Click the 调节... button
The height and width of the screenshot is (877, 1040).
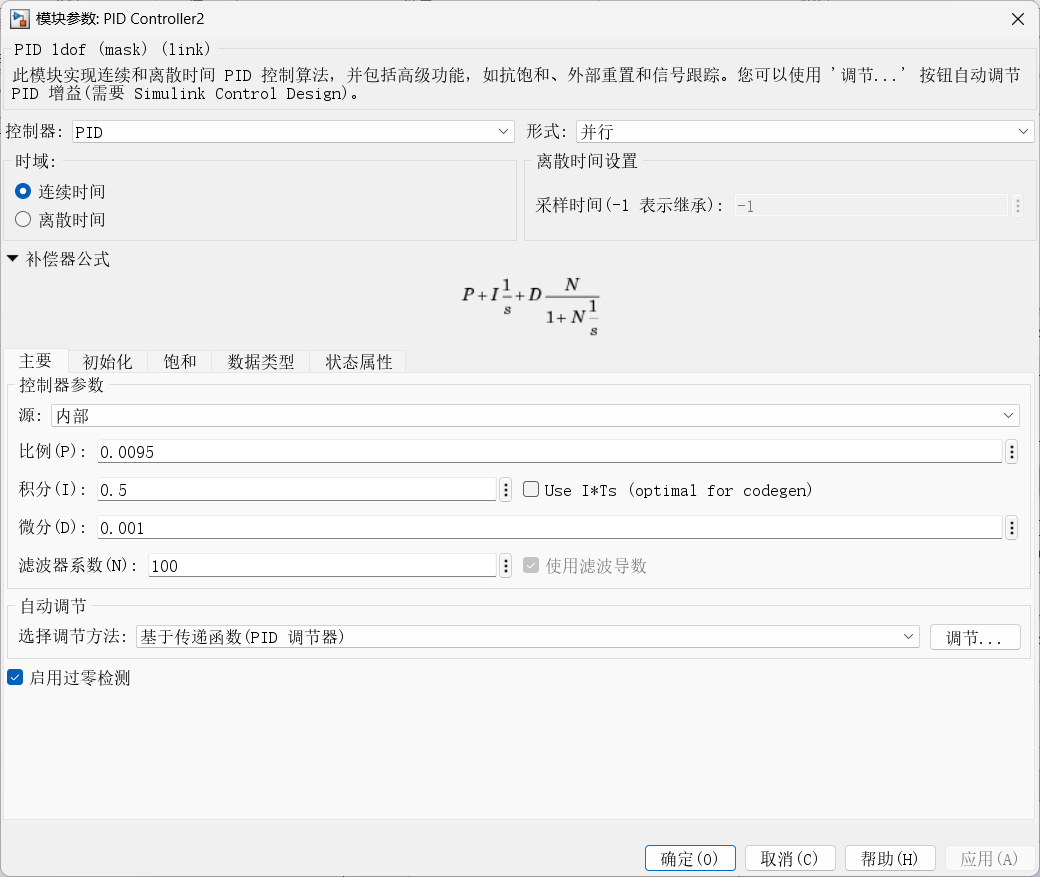tap(974, 638)
